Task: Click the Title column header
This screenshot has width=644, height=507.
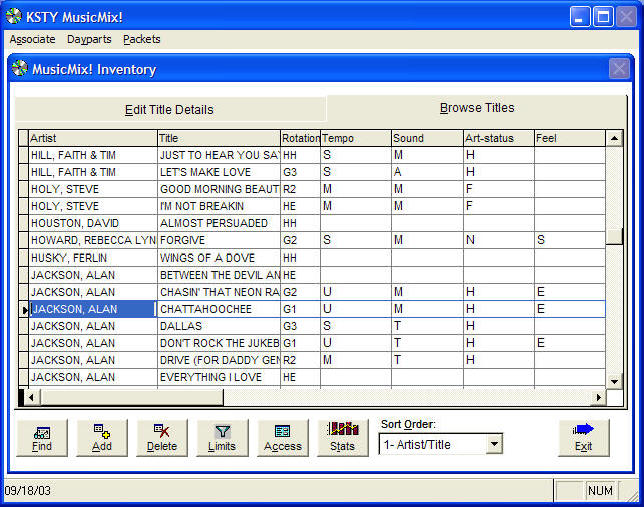Action: (219, 138)
